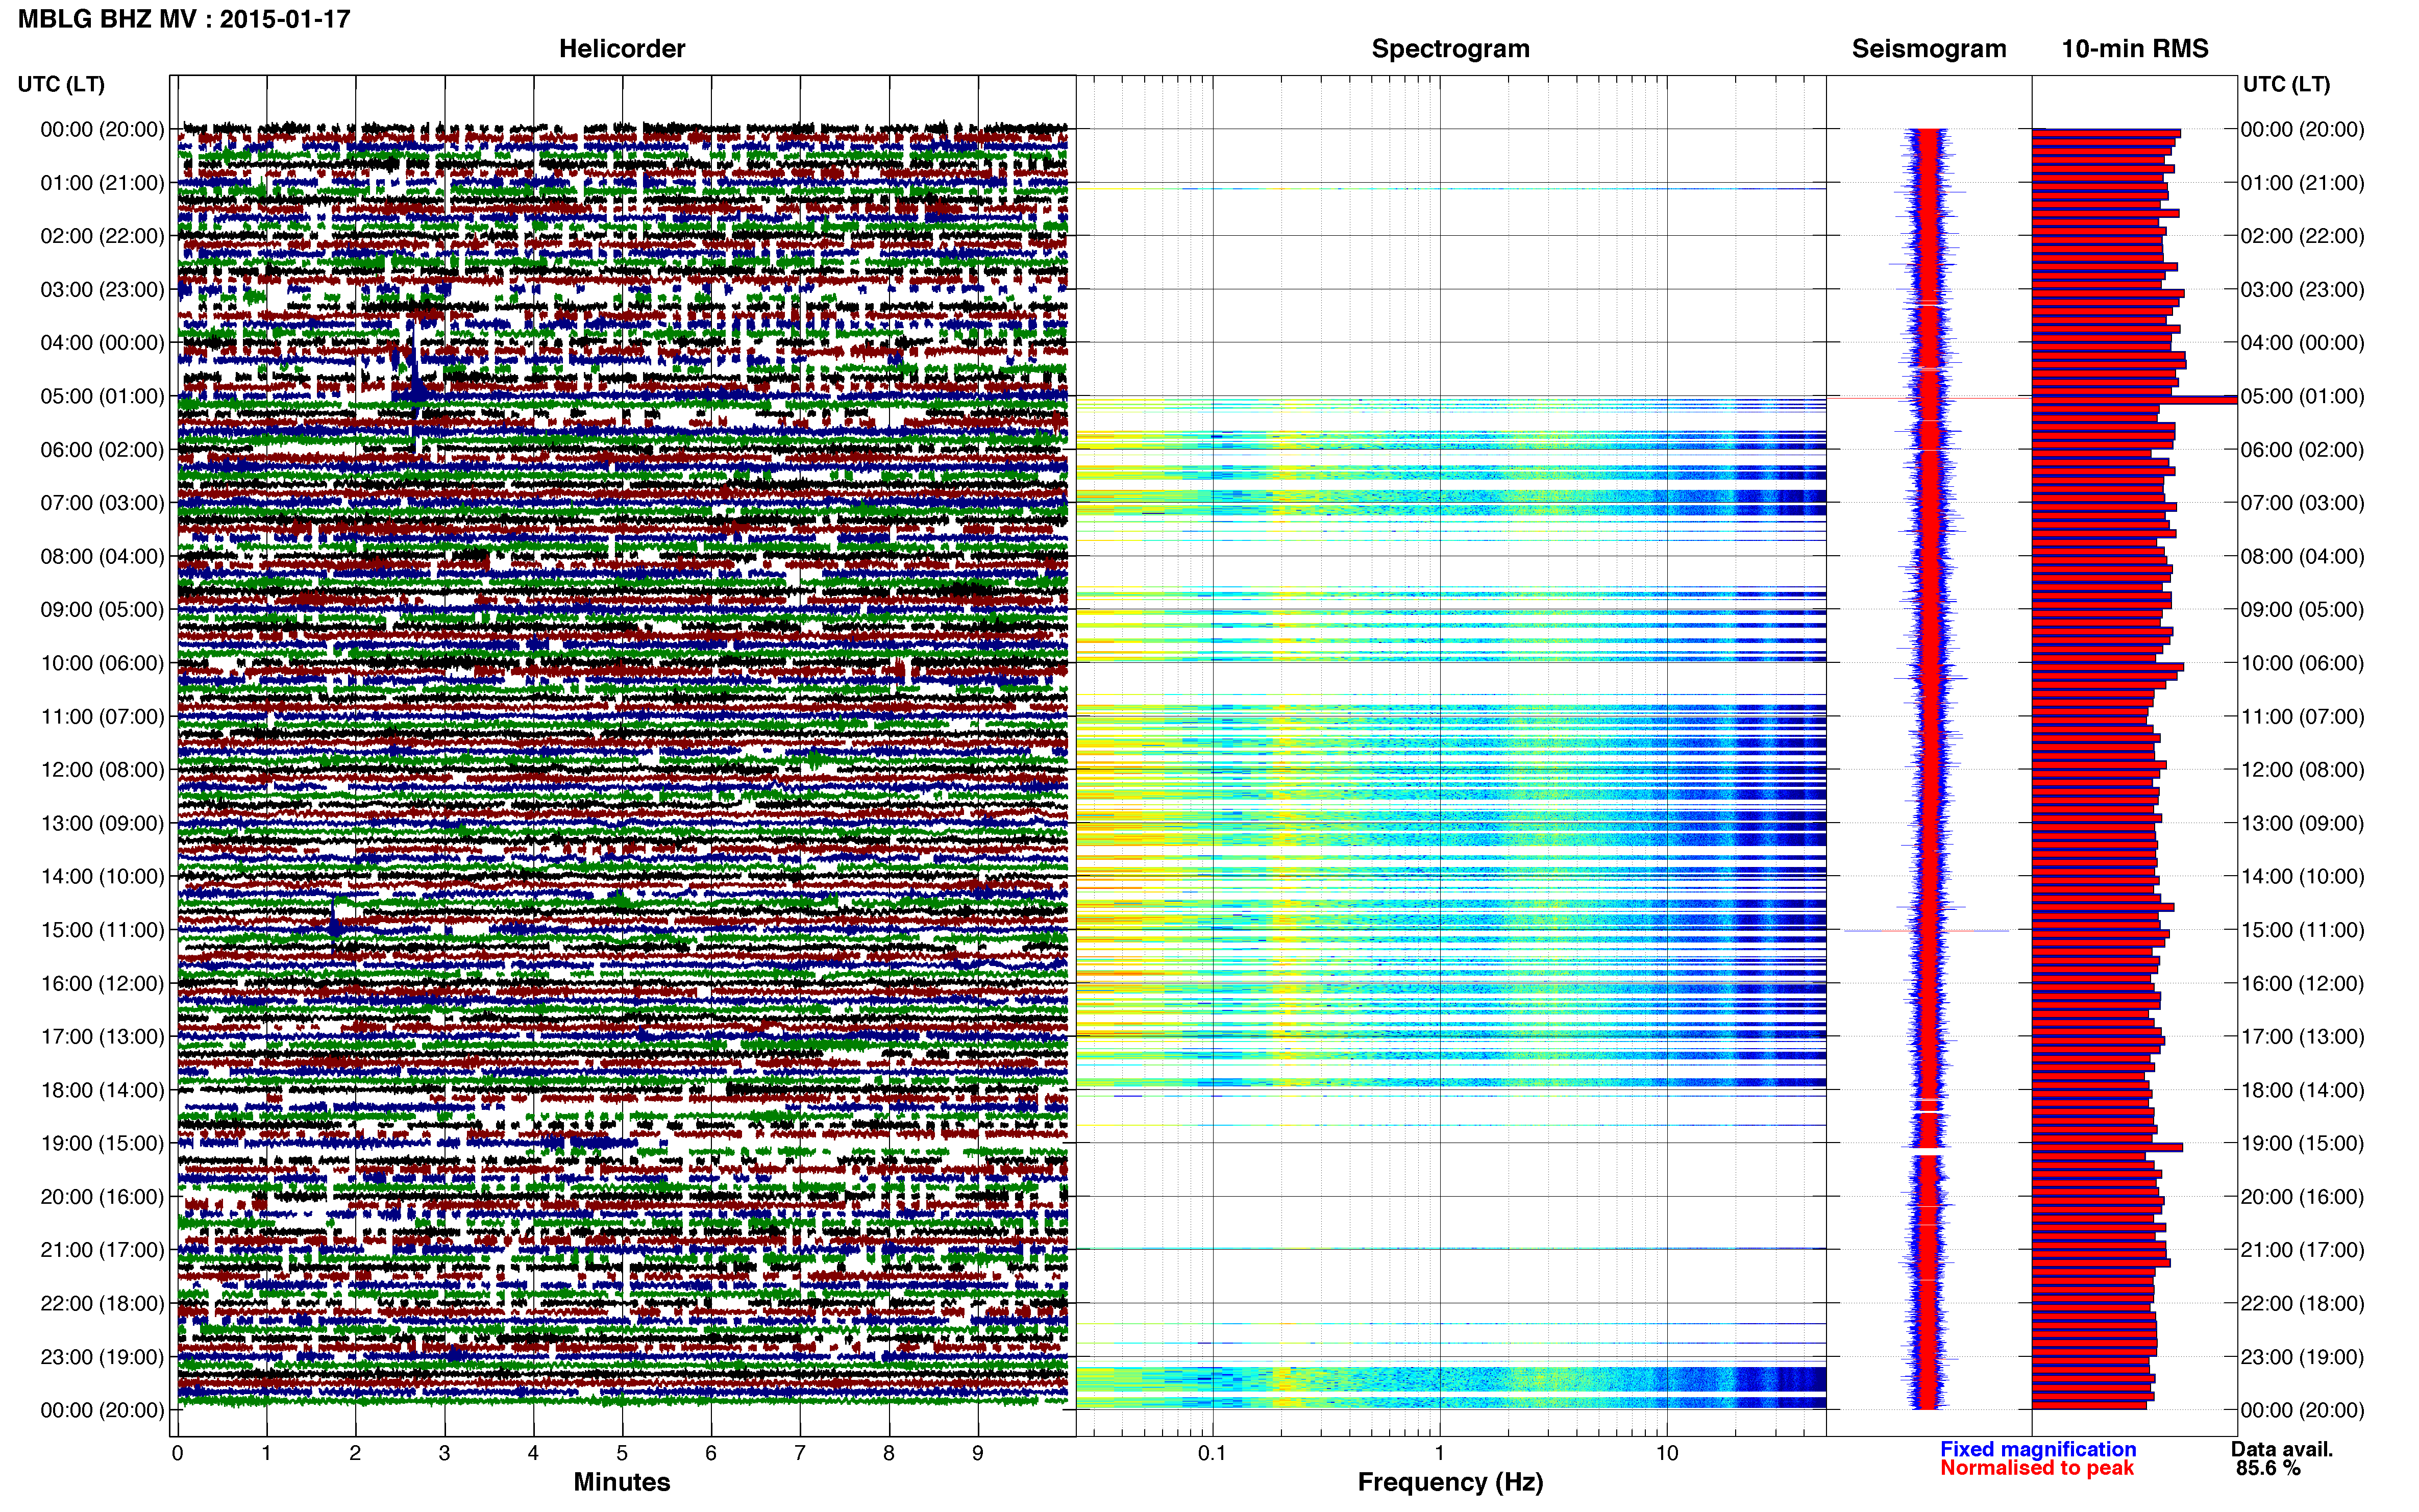Screen dimensions: 2419x1512
Task: Click left-axis time label '11:00 (07:00)'
Action: [x=102, y=717]
